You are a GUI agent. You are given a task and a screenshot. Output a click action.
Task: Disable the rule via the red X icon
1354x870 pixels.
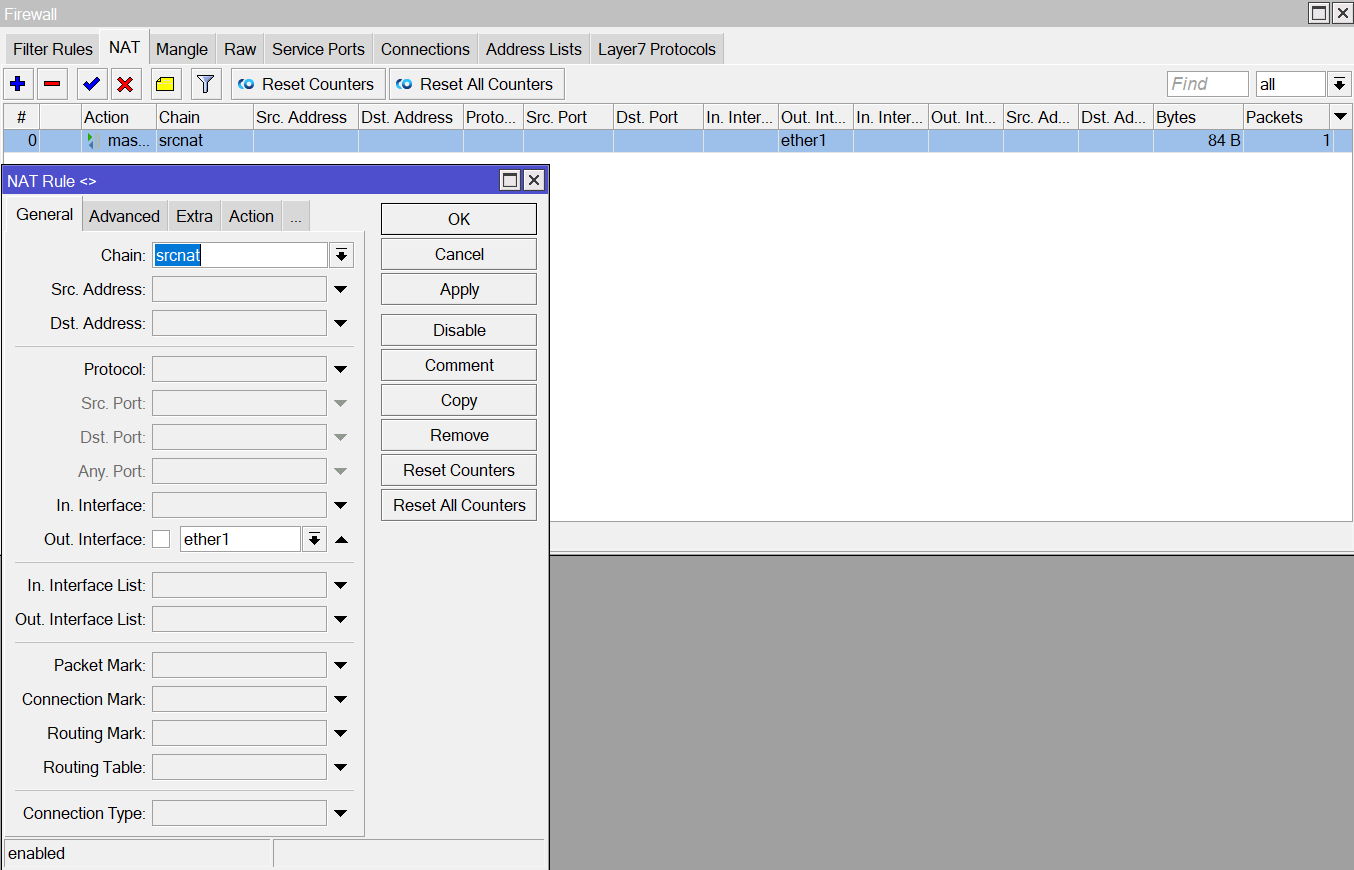(x=125, y=84)
